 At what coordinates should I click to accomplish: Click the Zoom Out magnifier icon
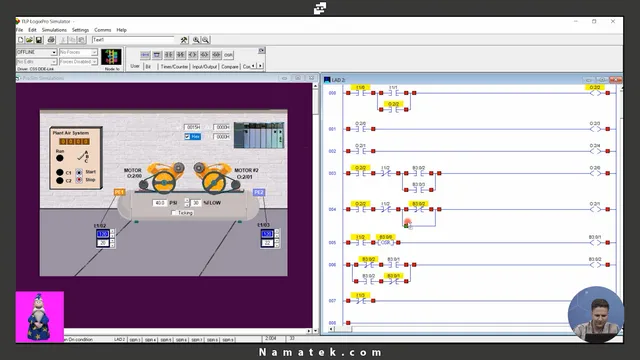(205, 40)
